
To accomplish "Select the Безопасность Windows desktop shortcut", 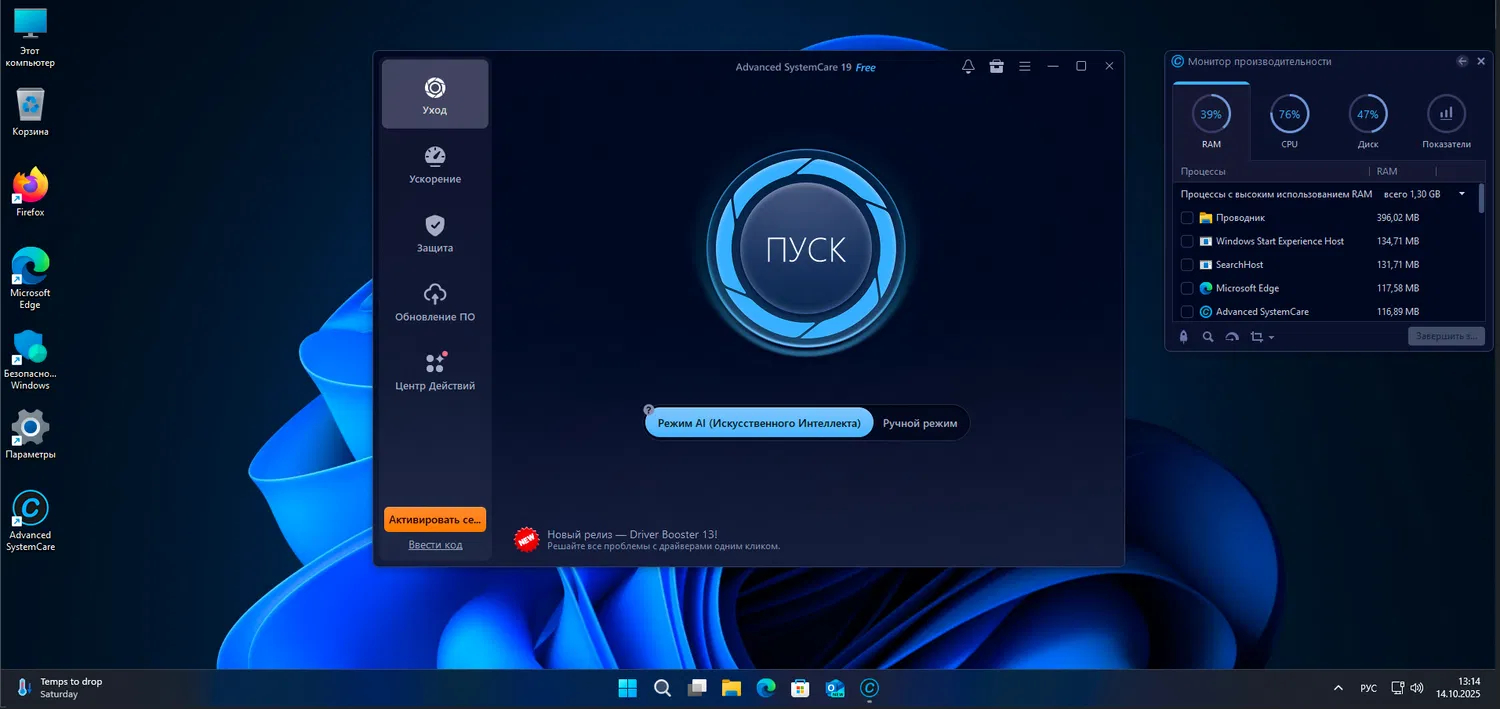I will (x=30, y=359).
